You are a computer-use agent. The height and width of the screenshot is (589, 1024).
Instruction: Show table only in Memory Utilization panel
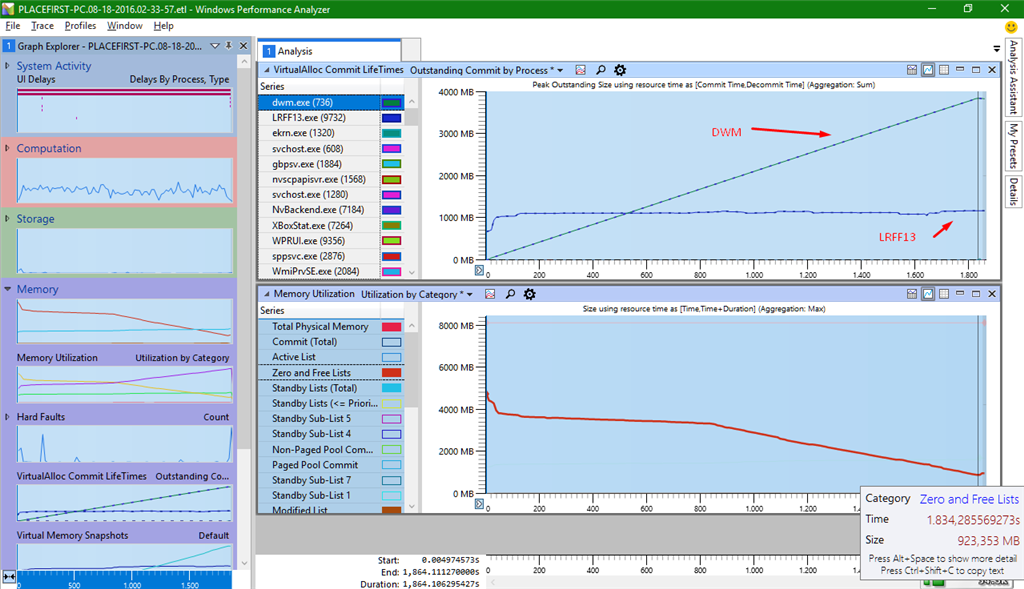[x=944, y=294]
